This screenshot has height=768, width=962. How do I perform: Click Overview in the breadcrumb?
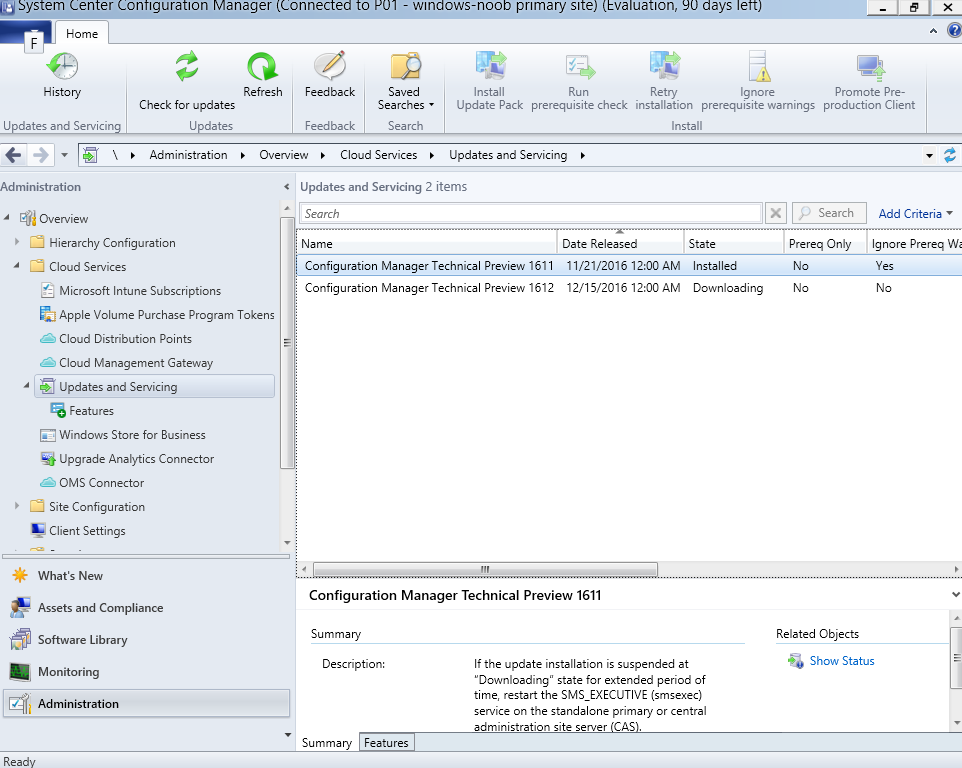click(x=283, y=155)
